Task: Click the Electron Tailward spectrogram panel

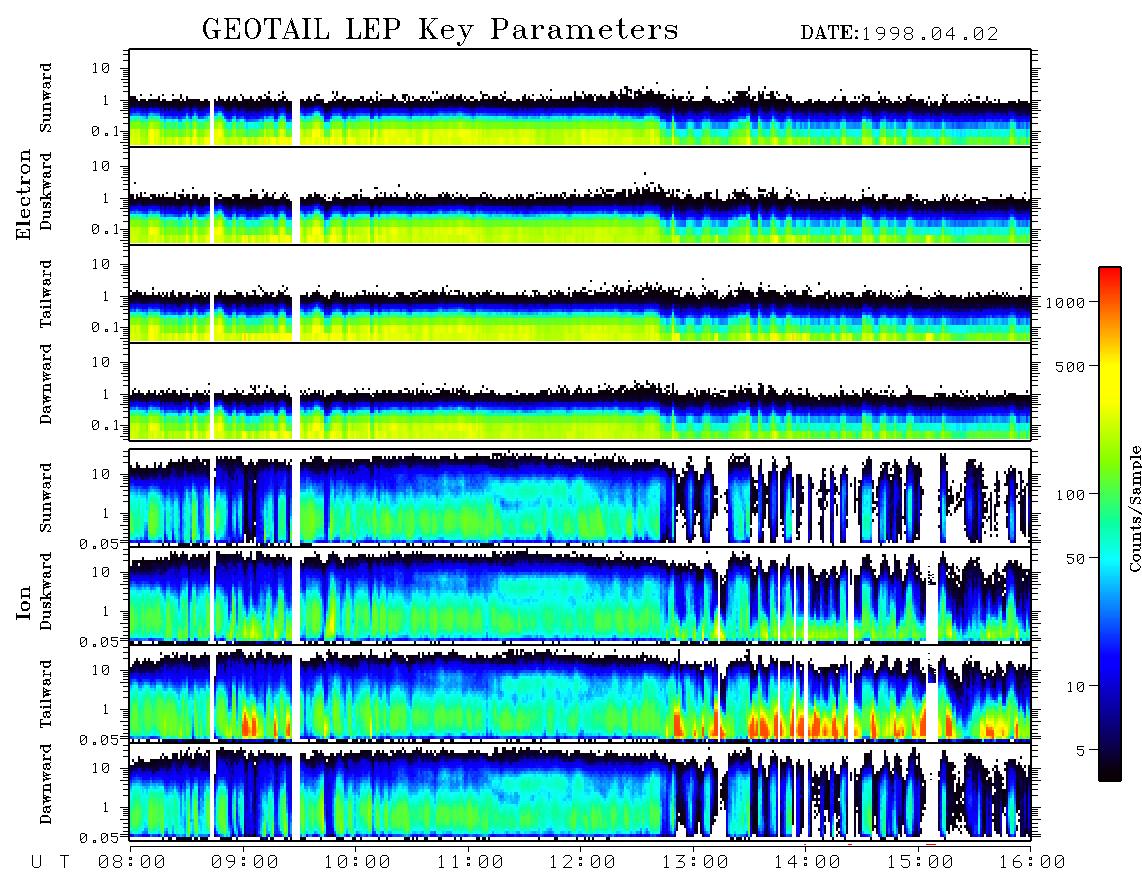Action: pyautogui.click(x=580, y=294)
